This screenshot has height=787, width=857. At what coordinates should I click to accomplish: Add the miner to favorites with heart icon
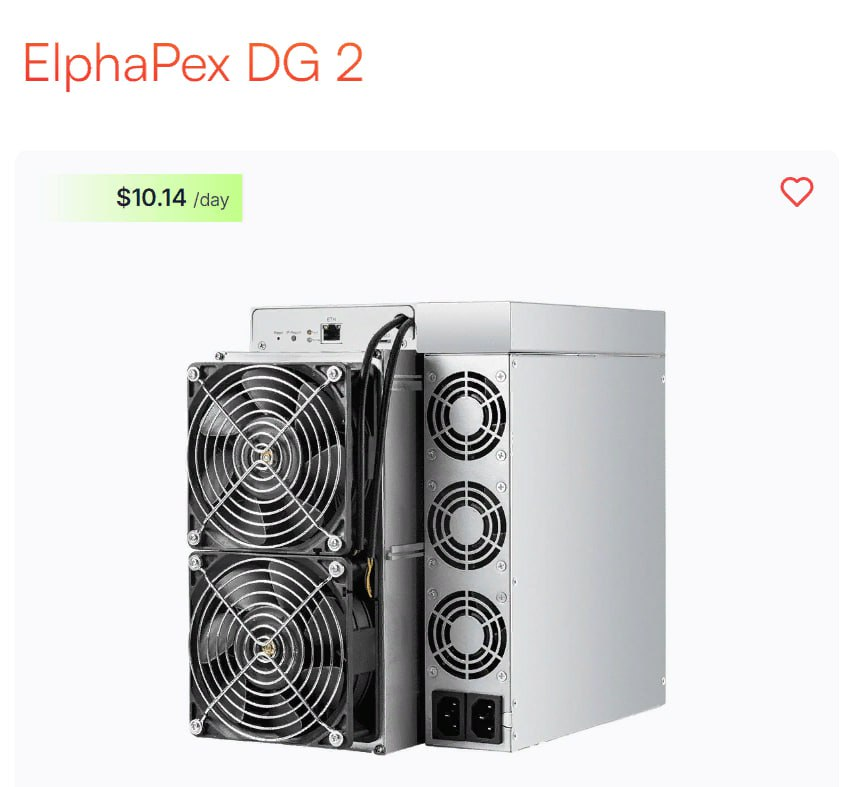[796, 192]
